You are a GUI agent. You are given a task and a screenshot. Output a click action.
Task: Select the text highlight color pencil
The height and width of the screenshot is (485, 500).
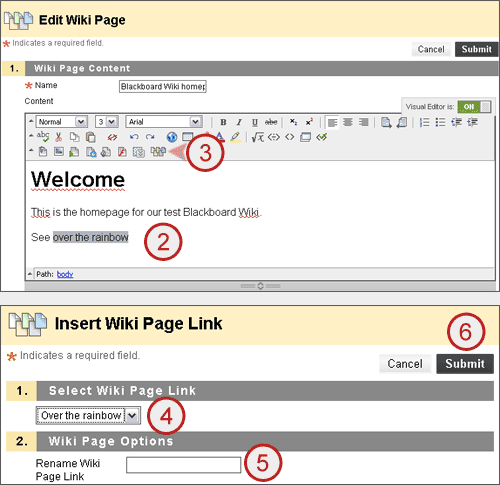pyautogui.click(x=235, y=137)
